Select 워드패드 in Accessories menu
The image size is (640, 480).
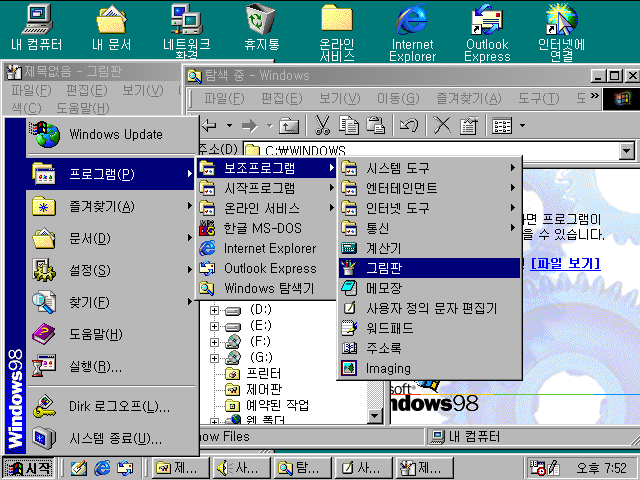(x=429, y=328)
